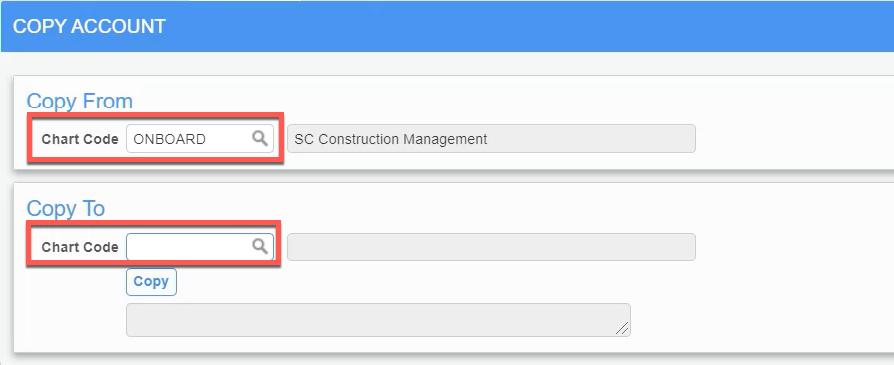Screen dimensions: 894x365
Task: Click the Chart Code field containing ONBOARD
Action: coord(200,139)
